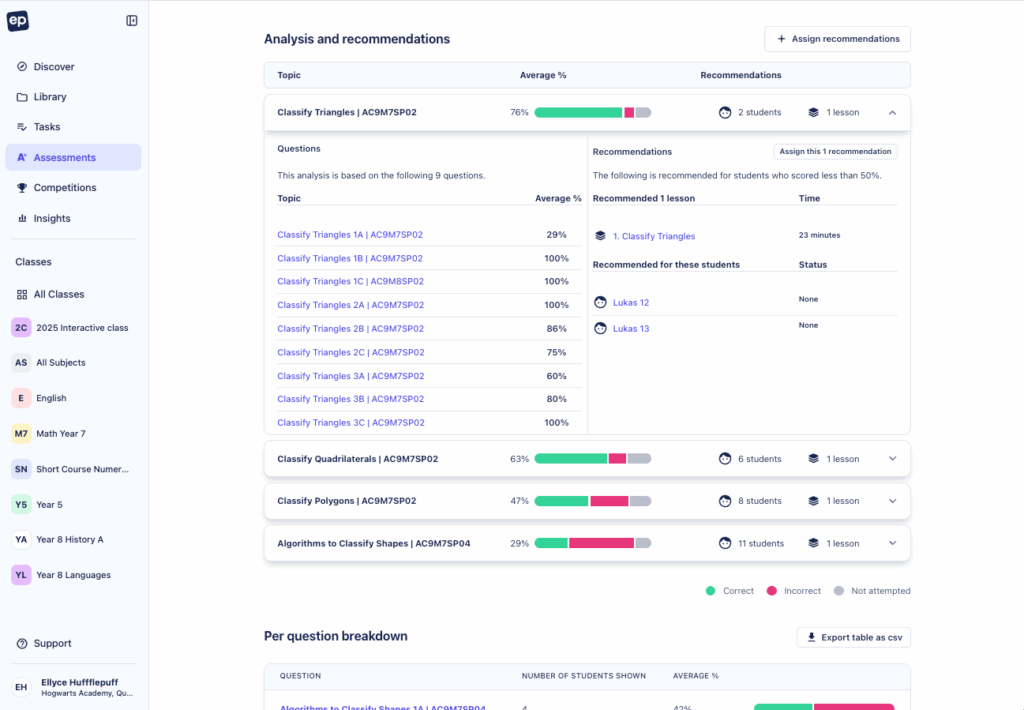Collapse the Classify Triangles row
Screen dimensions: 1024x710
click(x=893, y=113)
